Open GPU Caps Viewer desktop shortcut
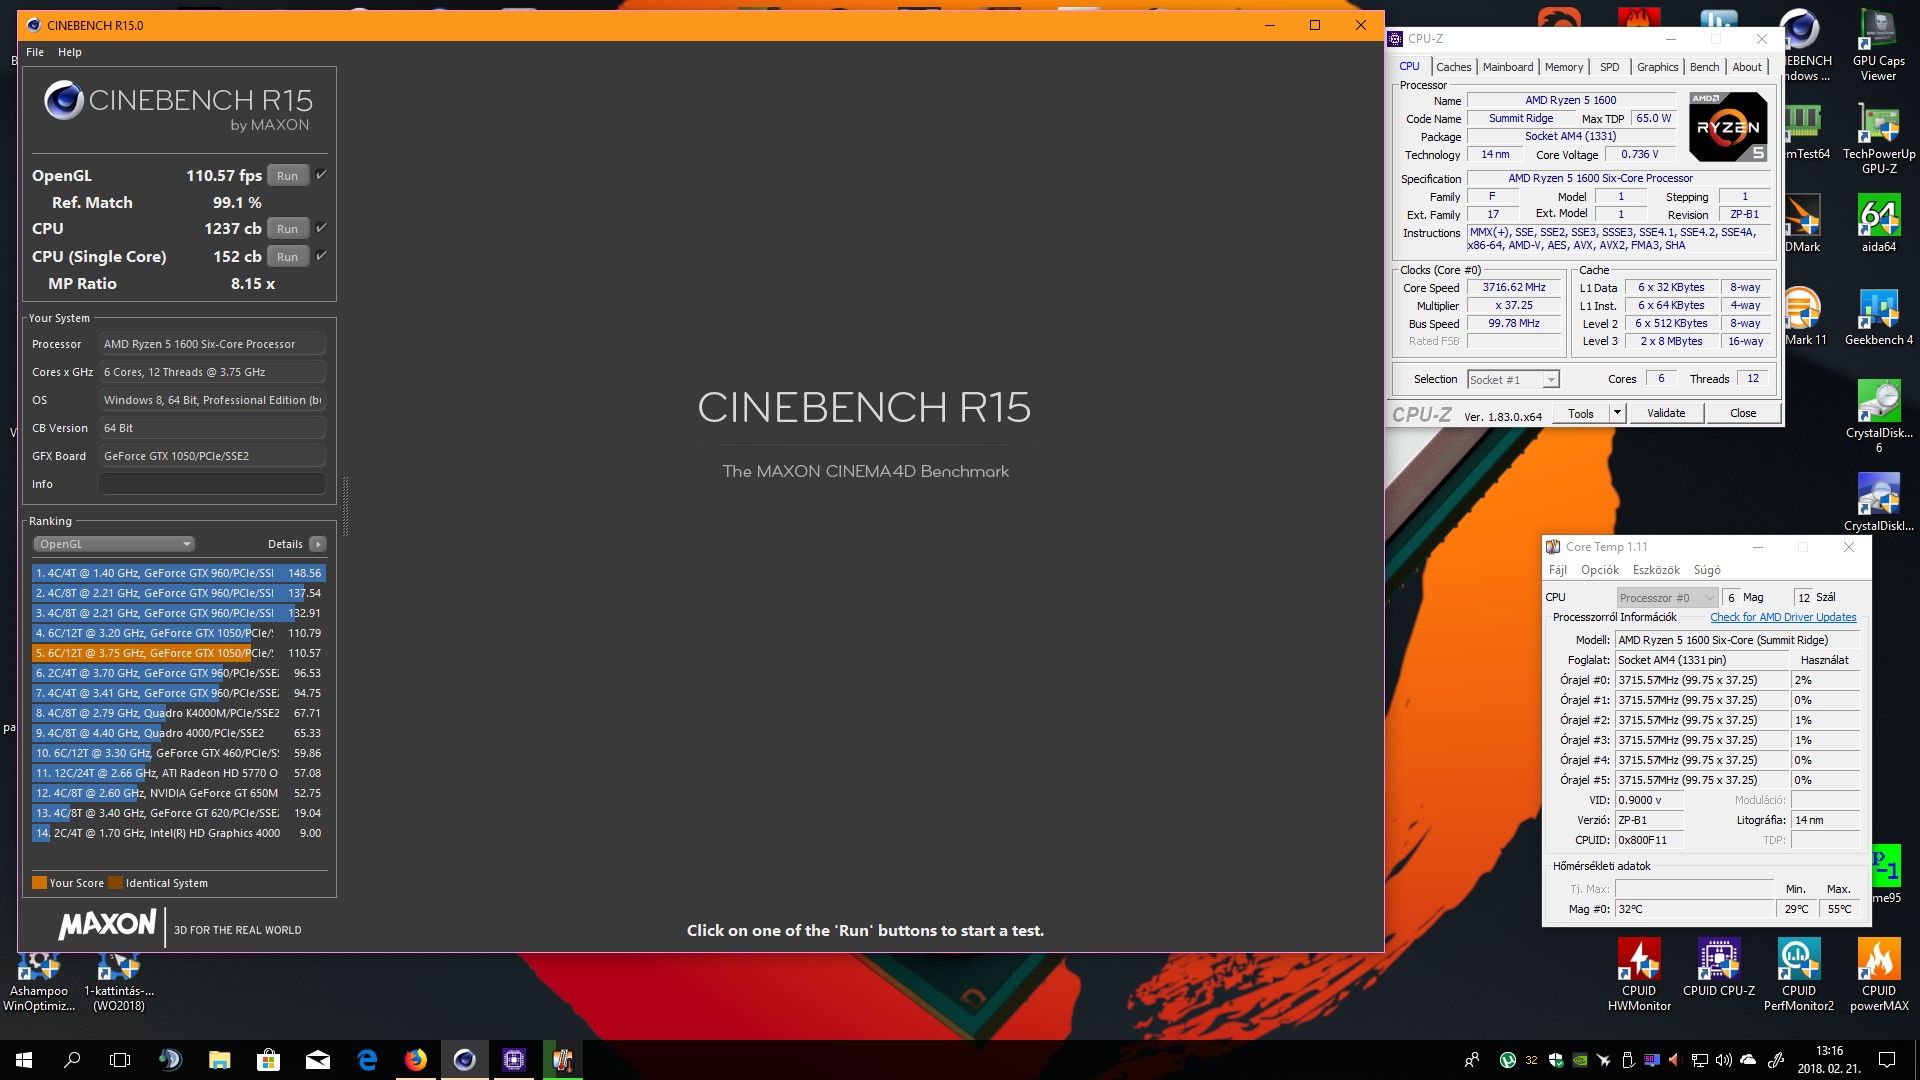The height and width of the screenshot is (1080, 1920). click(1878, 46)
